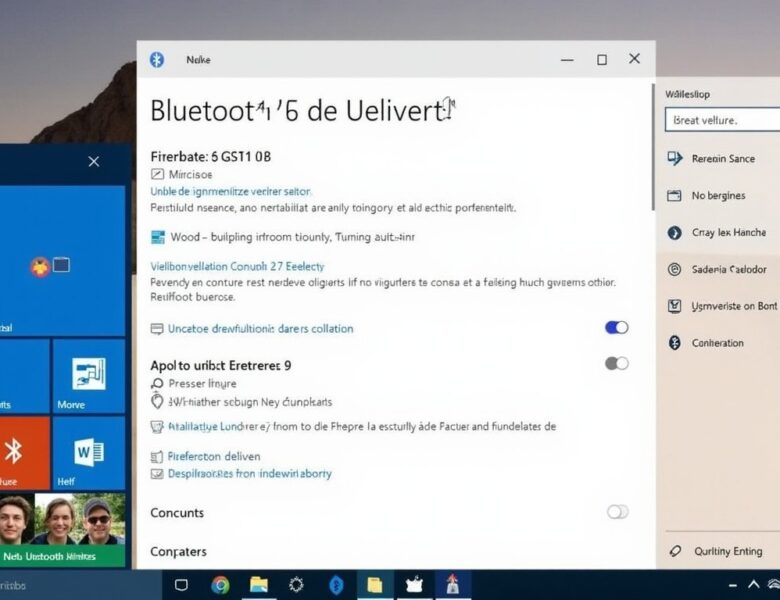The width and height of the screenshot is (780, 600).
Task: Open 'Despilraoaties fron indewirlaborty' link
Action: pyautogui.click(x=250, y=474)
